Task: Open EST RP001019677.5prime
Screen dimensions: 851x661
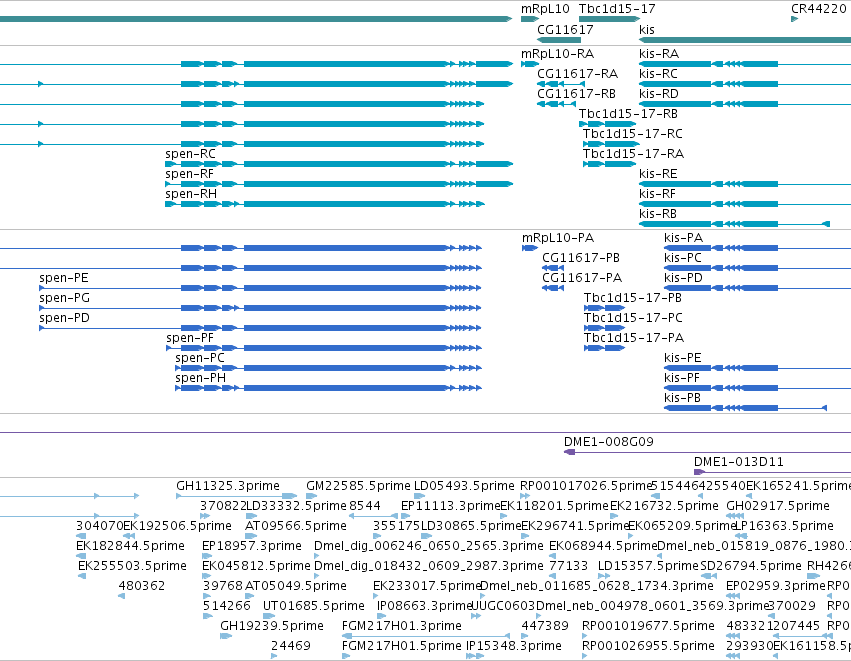Action: tap(648, 627)
